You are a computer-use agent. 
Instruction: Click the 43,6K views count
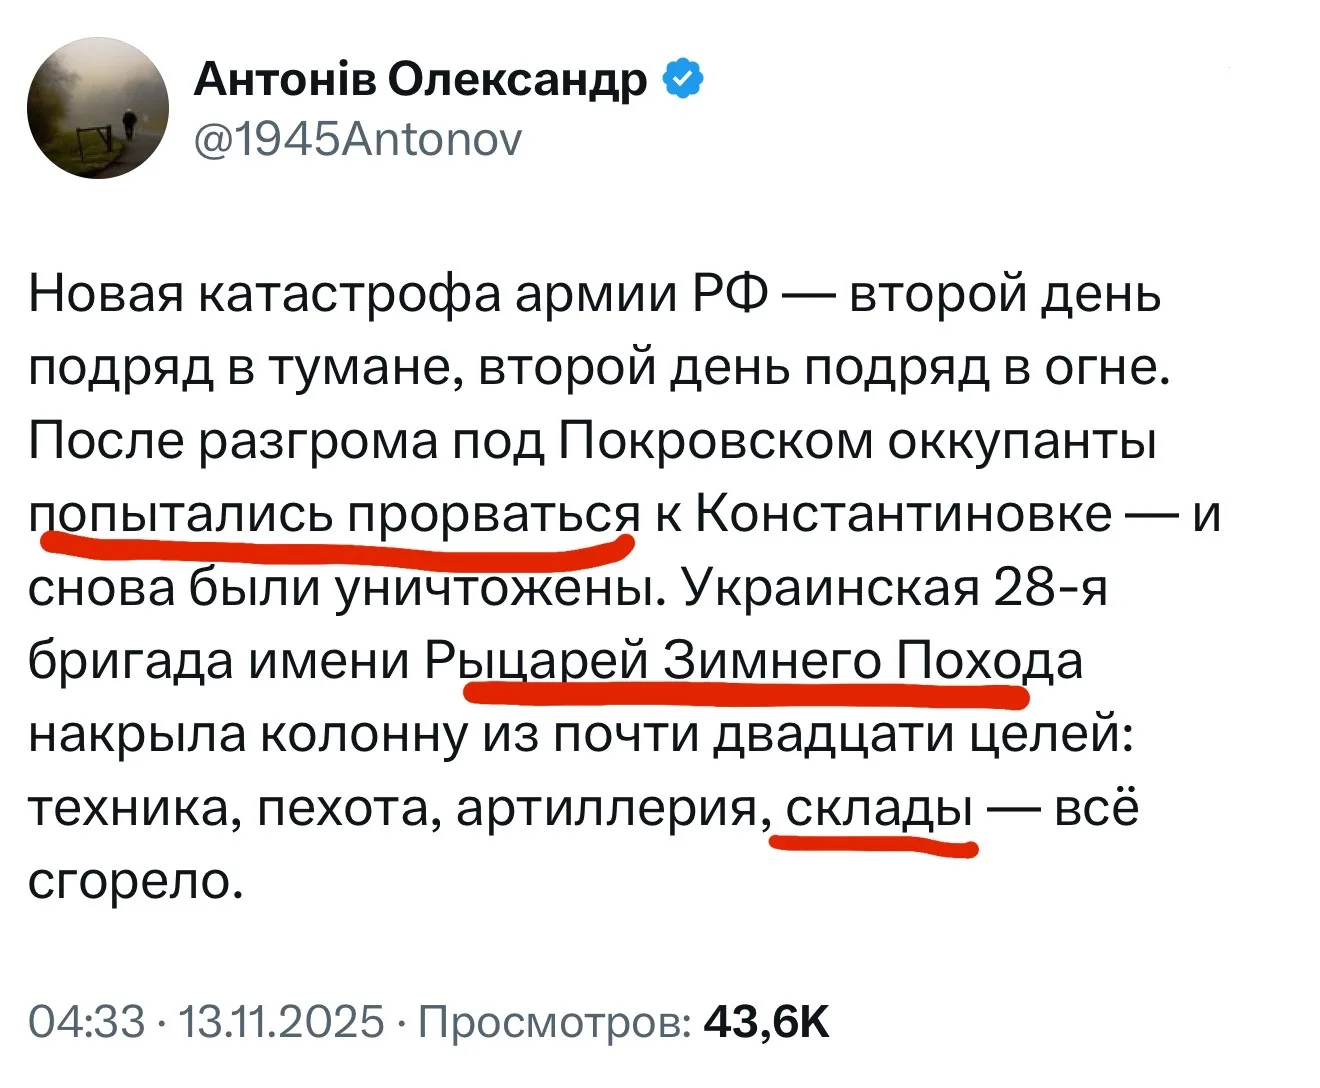point(767,1021)
